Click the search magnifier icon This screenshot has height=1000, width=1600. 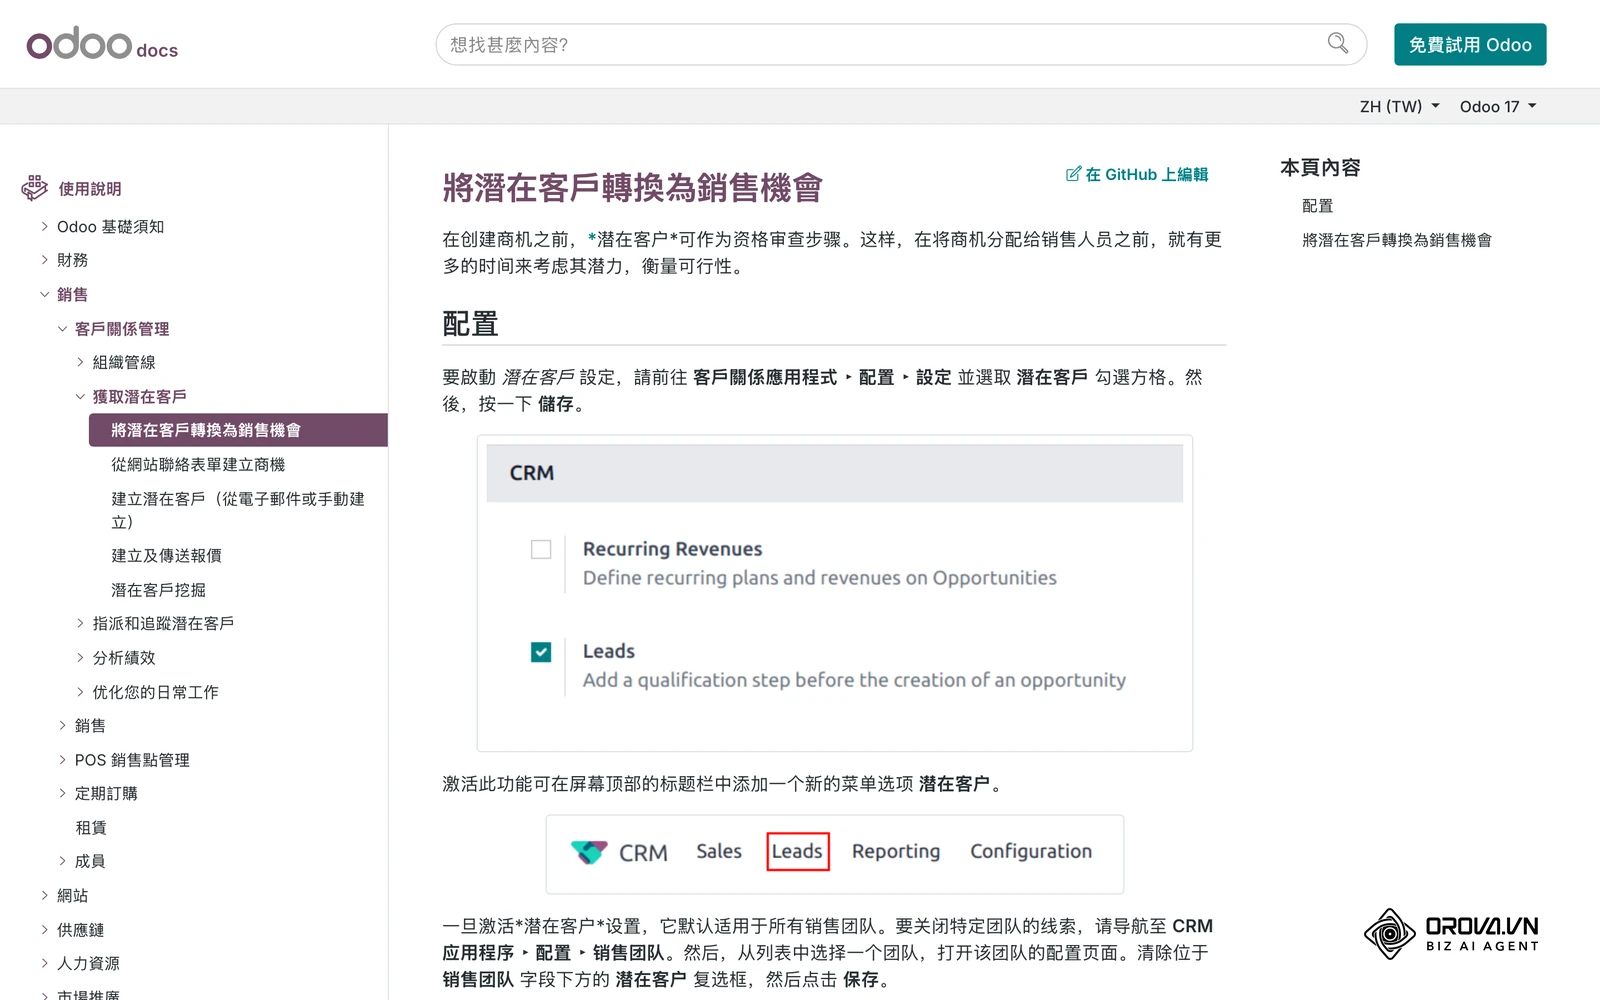tap(1338, 43)
